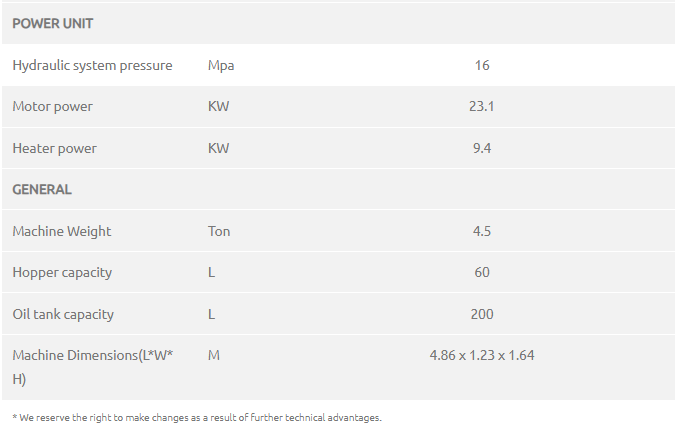
Task: Select the Heater power label
Action: [x=54, y=148]
